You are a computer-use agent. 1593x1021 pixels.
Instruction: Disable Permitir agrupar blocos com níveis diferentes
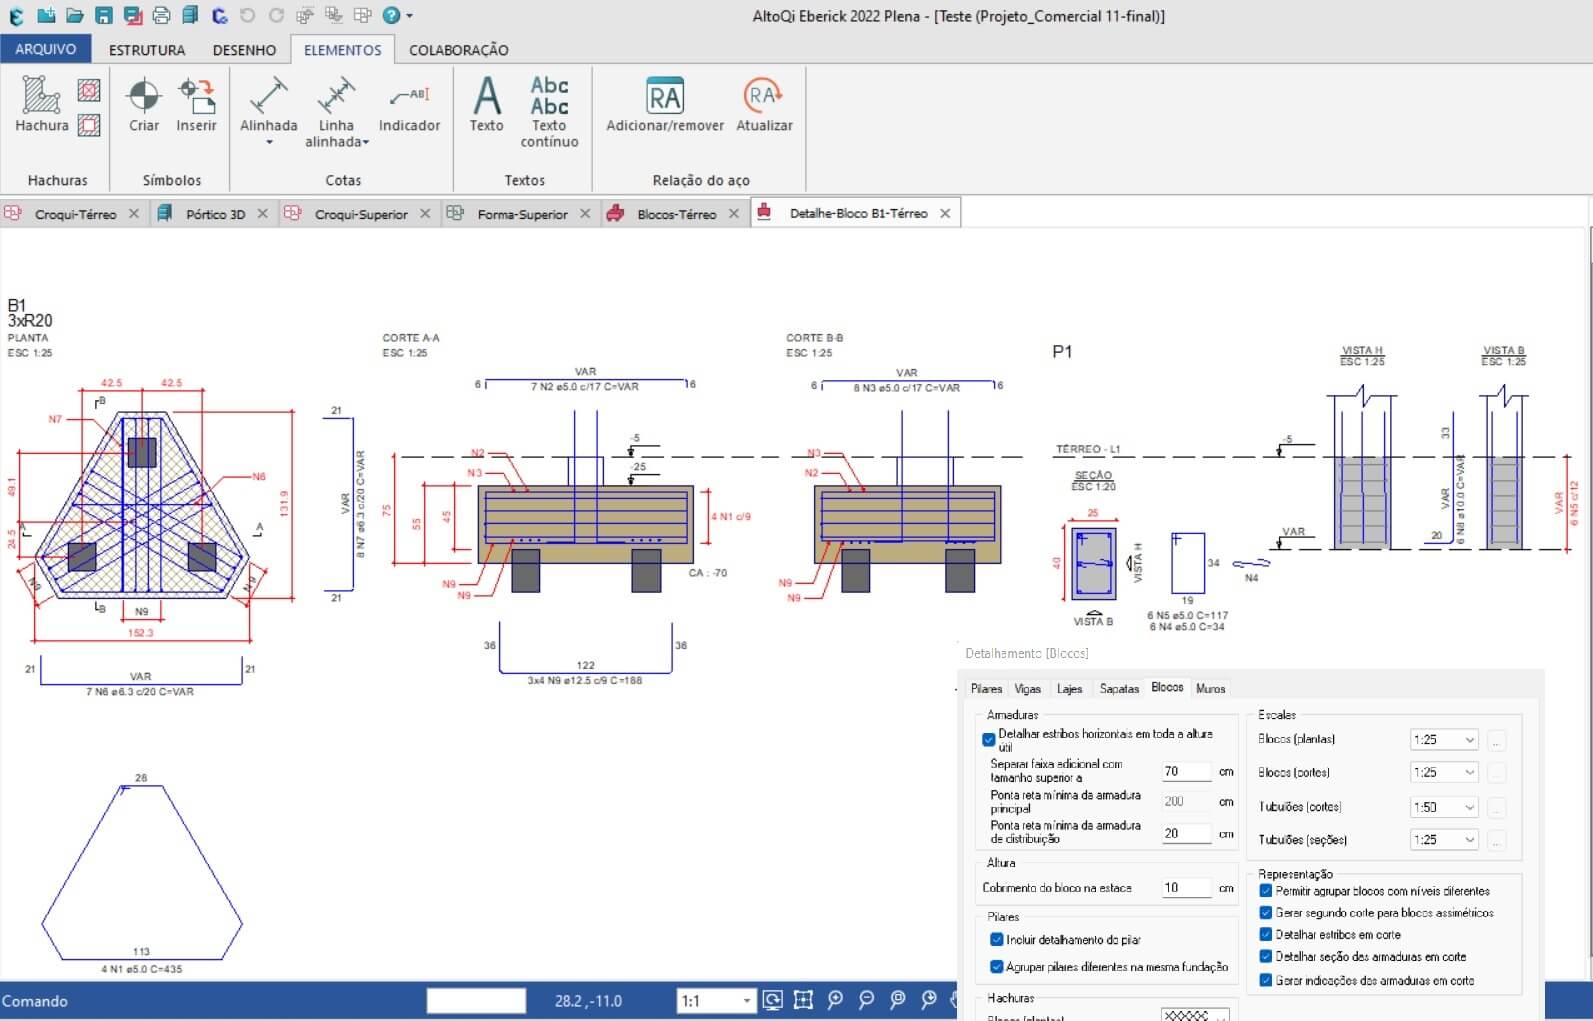1266,890
